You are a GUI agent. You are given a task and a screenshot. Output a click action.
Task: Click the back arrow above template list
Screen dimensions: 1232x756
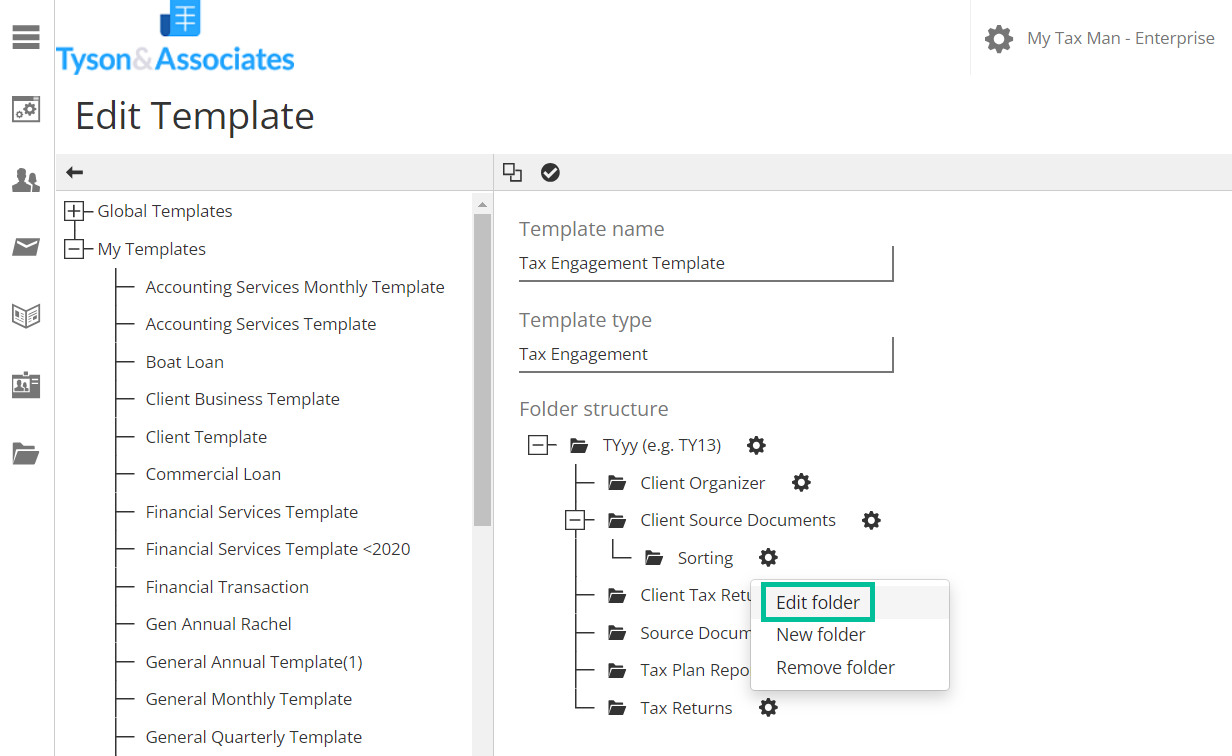coord(74,171)
